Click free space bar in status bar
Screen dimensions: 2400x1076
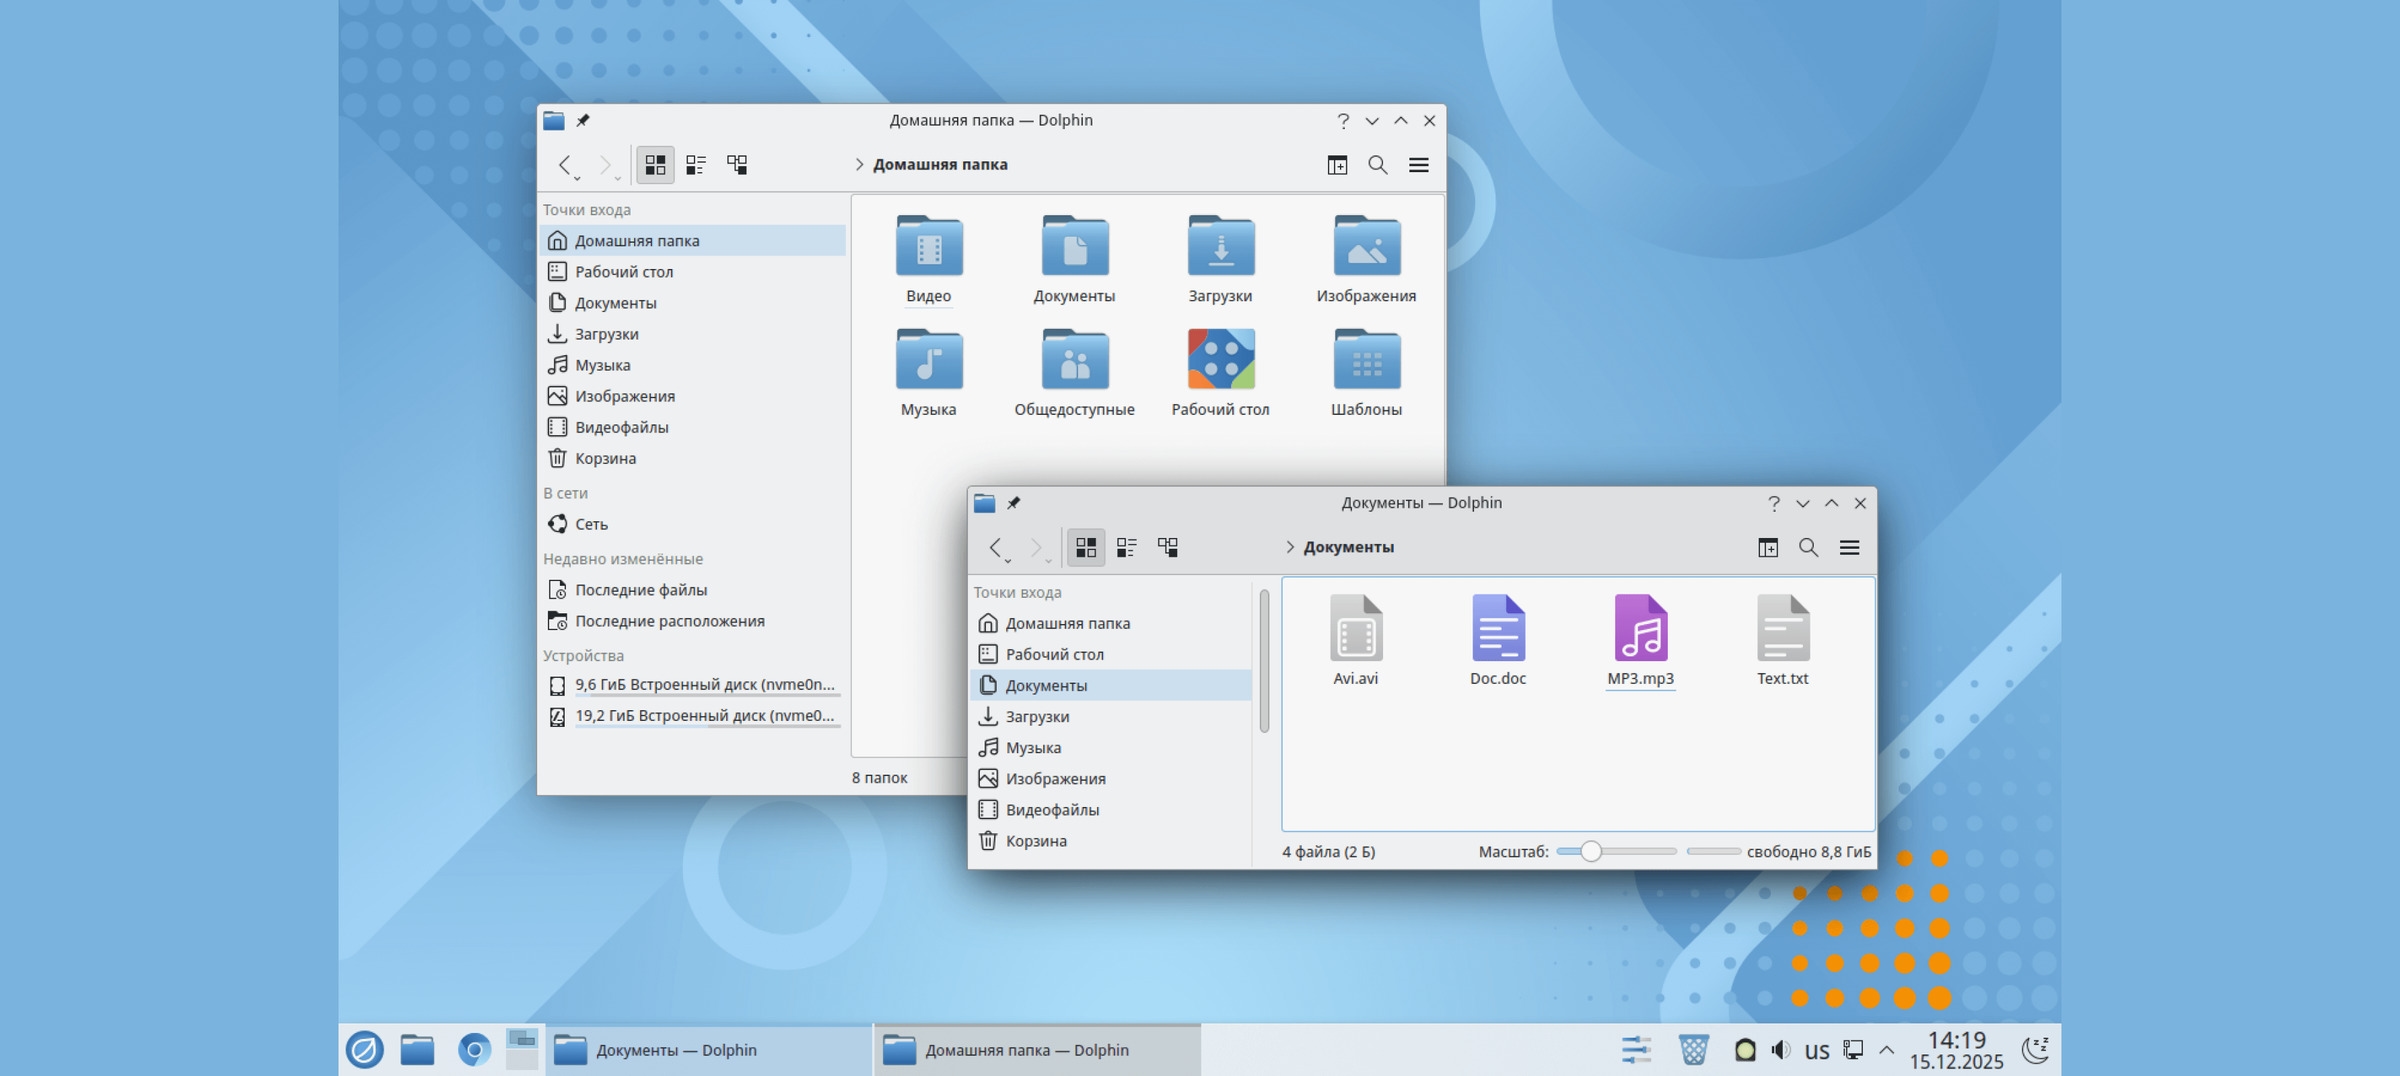click(x=1713, y=852)
